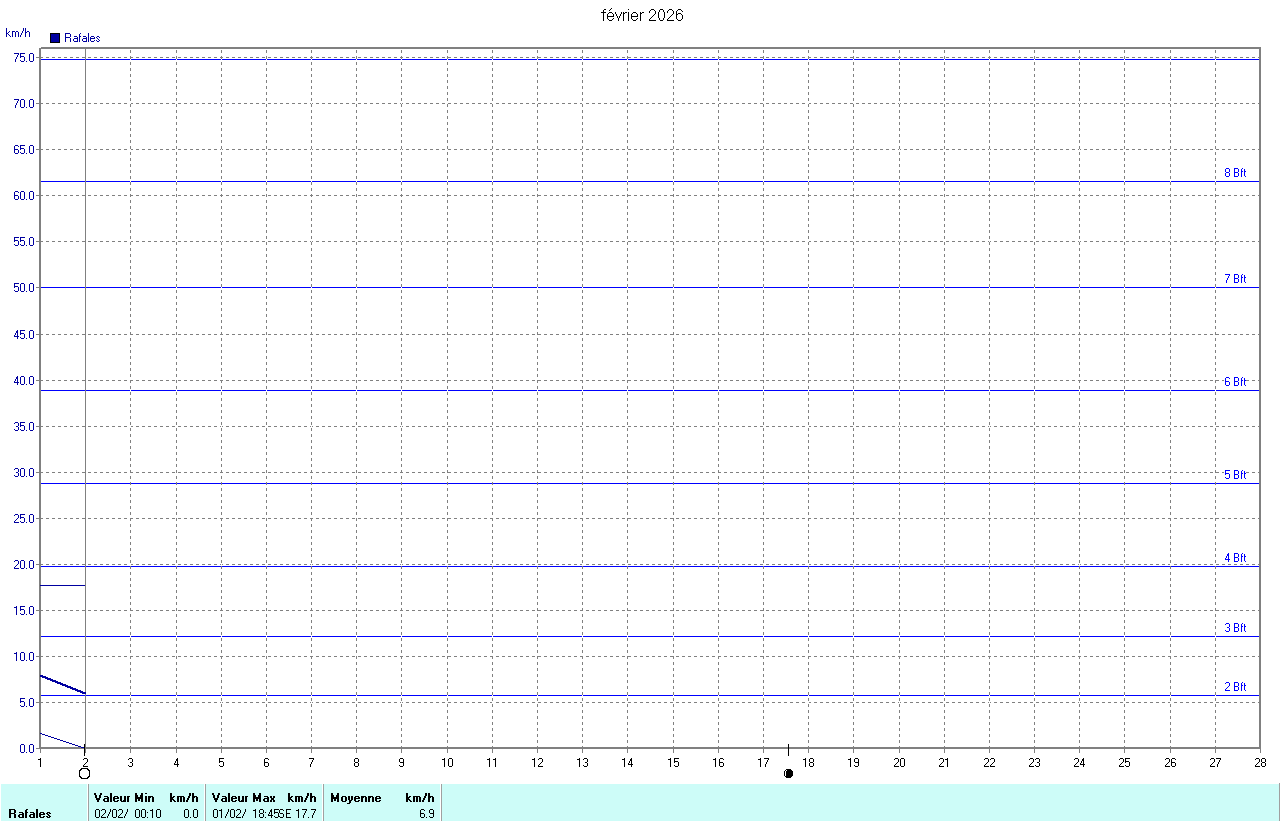Click day 14 on the x-axis
Viewport: 1280px width, 821px height.
(627, 763)
